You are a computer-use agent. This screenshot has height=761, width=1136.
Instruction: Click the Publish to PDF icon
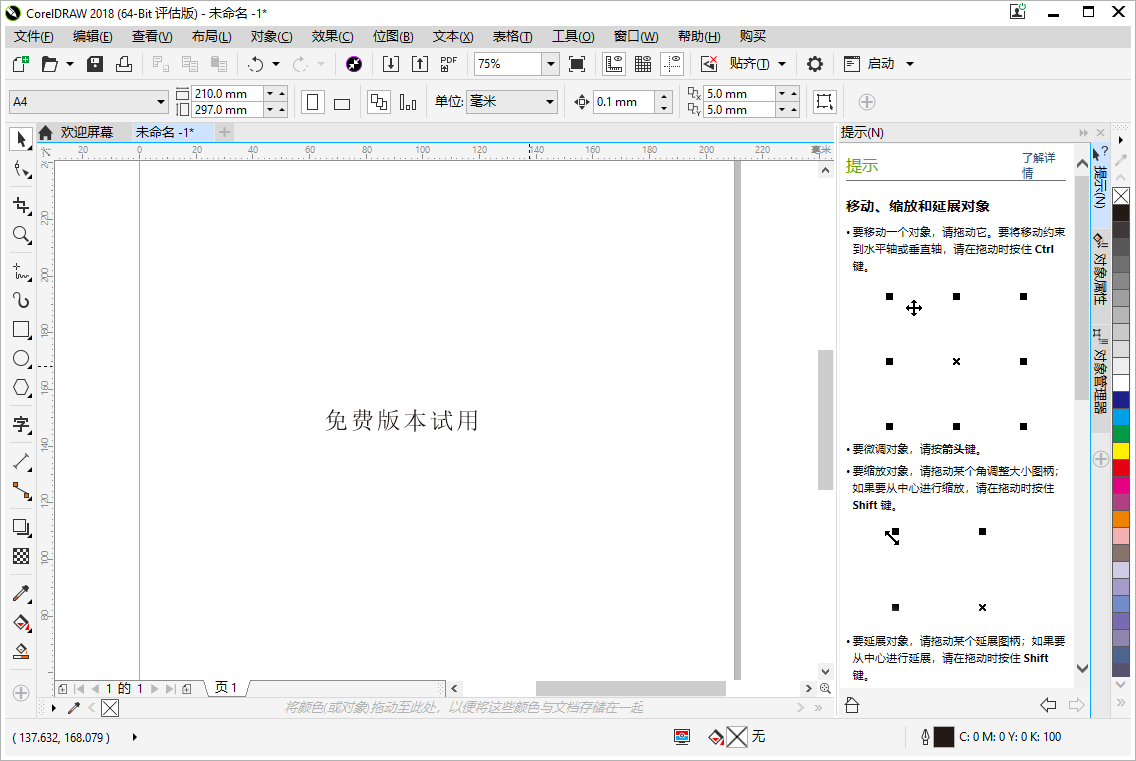coord(448,64)
